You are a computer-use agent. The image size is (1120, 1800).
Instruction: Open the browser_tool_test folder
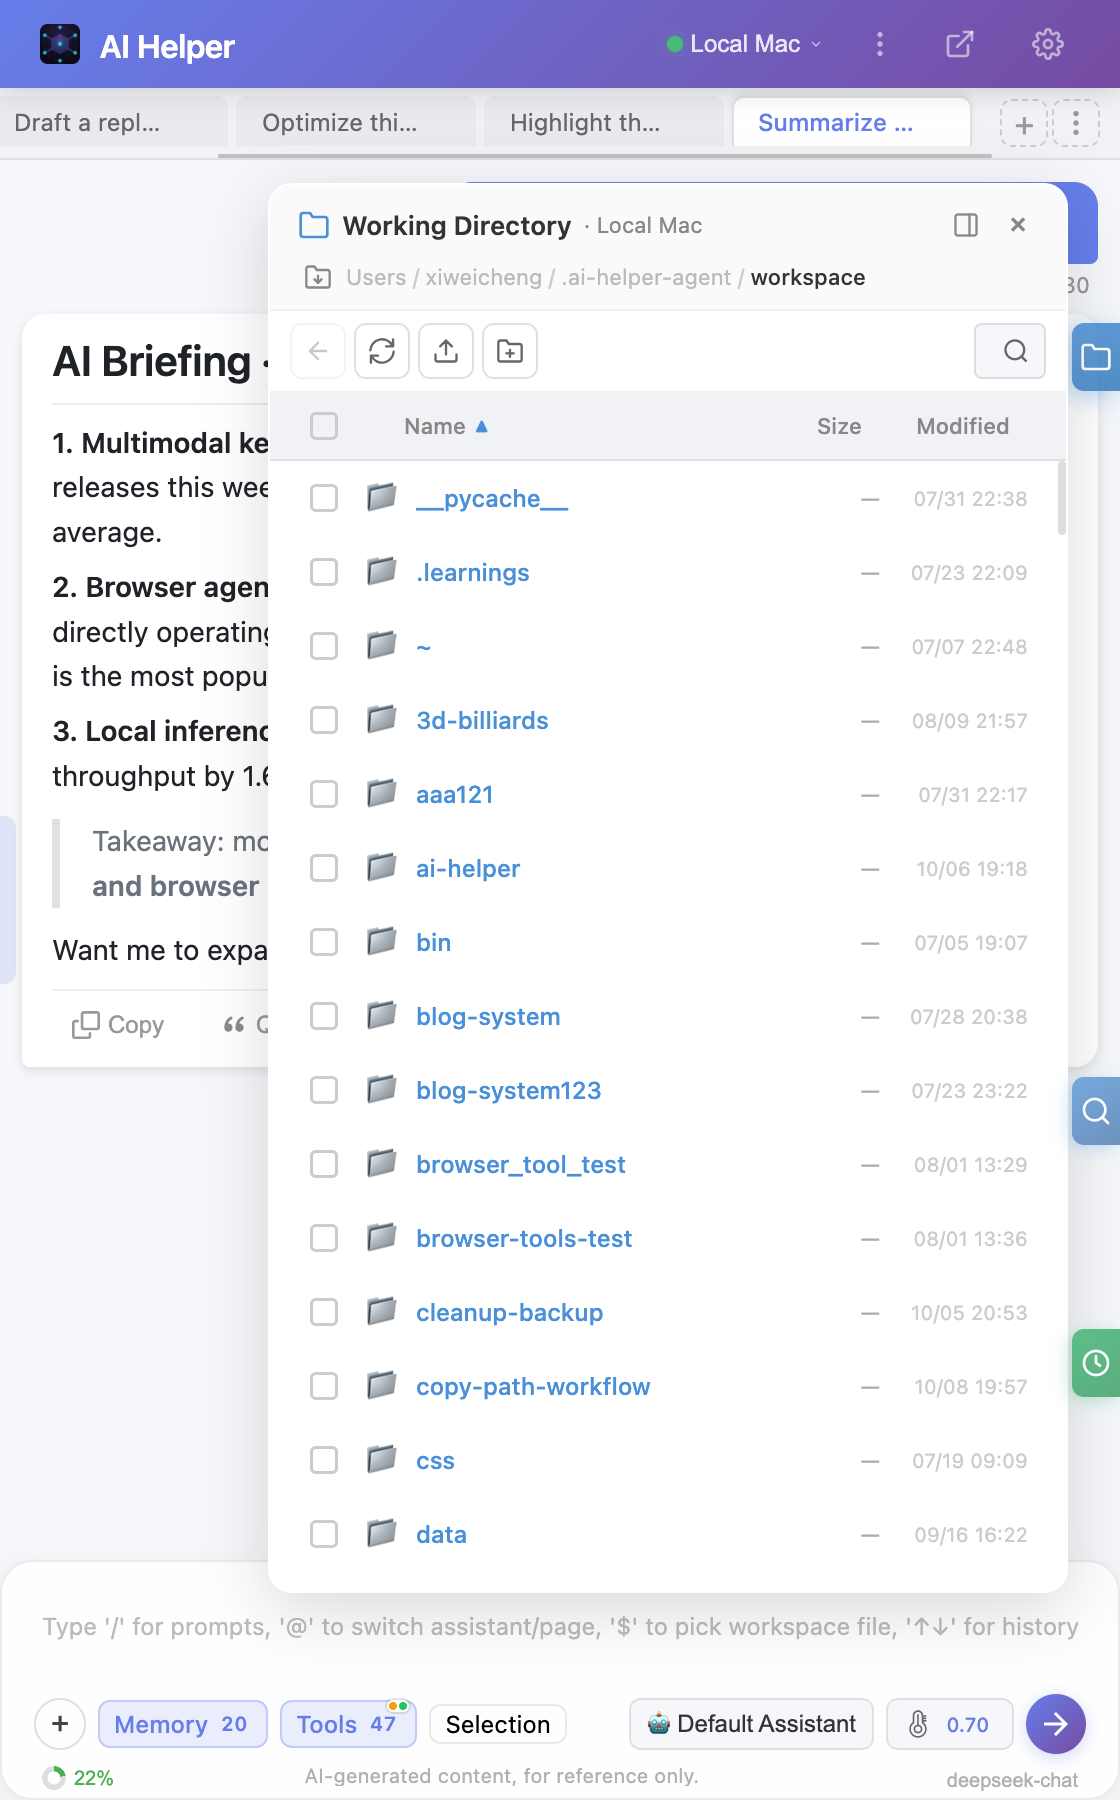click(x=521, y=1164)
